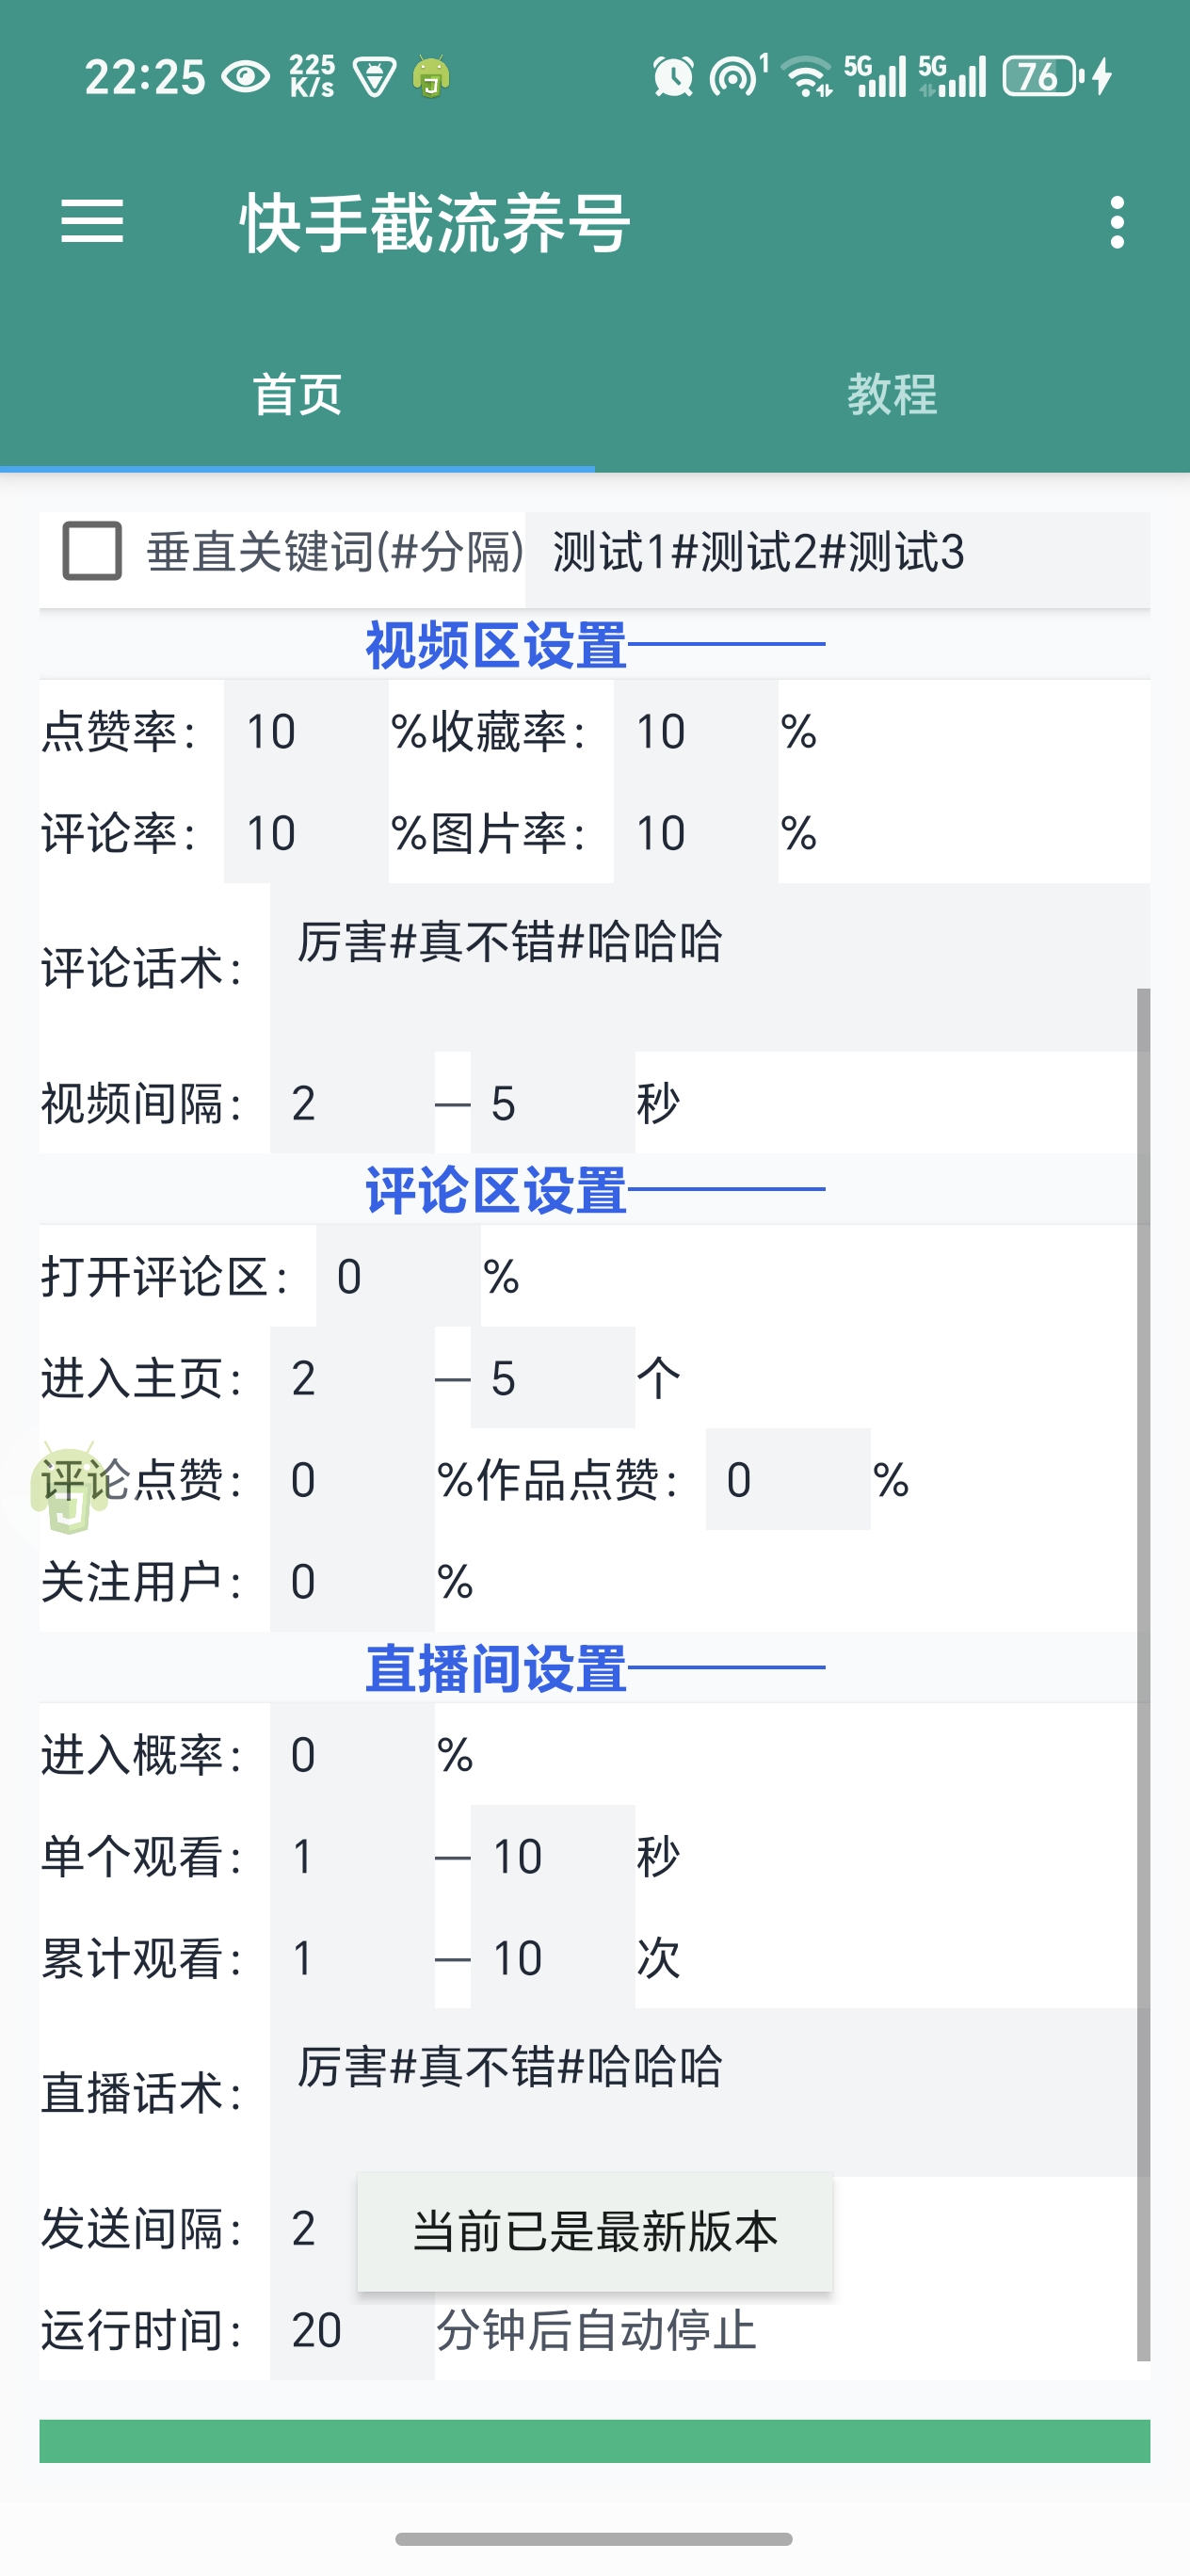Select the 首页 tab
Viewport: 1190px width, 2576px height.
(297, 396)
